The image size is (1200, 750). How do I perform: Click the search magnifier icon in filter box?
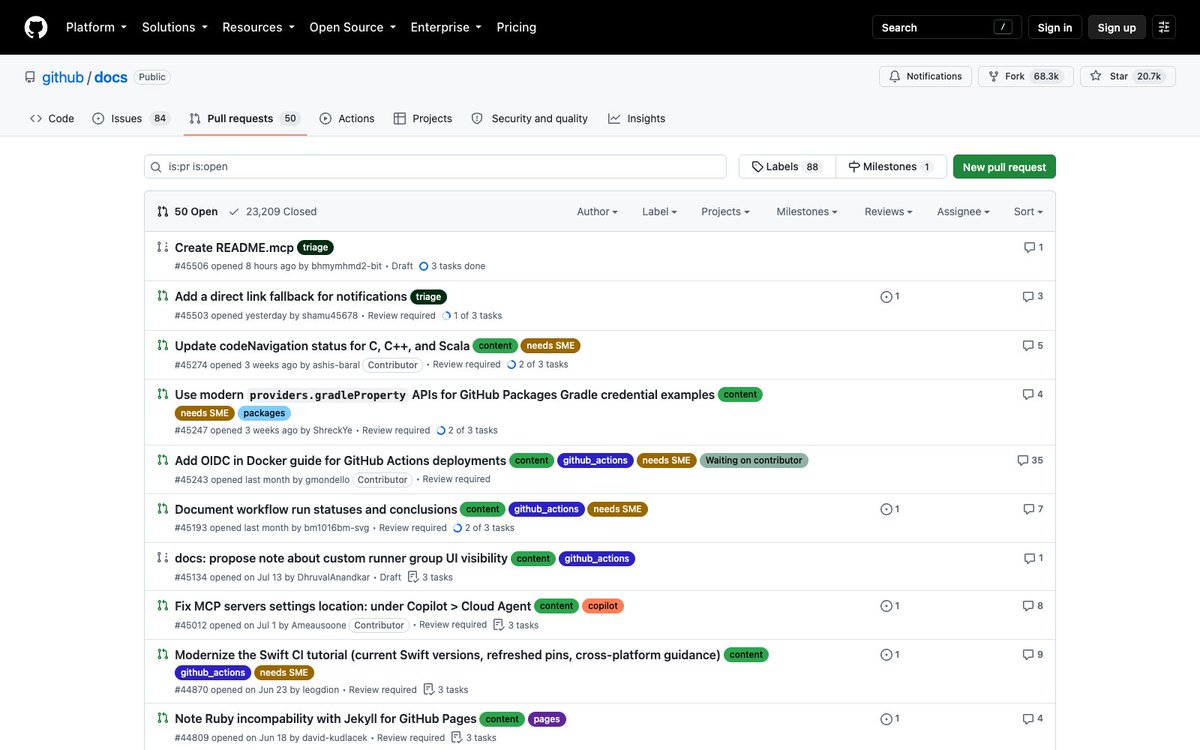click(158, 166)
